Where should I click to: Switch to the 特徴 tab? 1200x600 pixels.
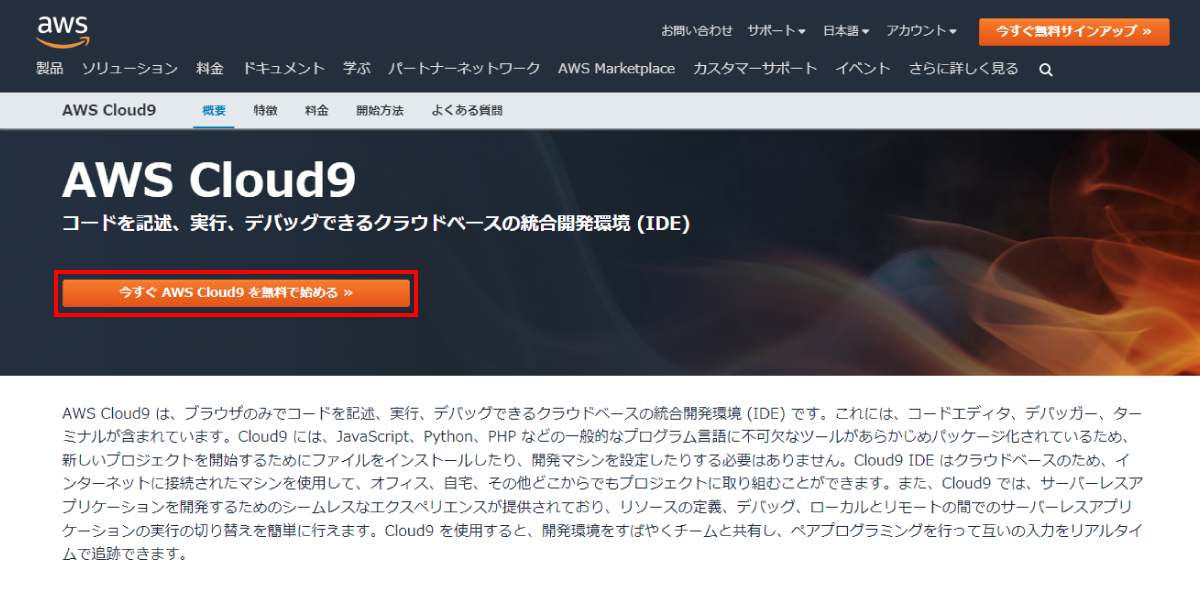click(x=266, y=110)
